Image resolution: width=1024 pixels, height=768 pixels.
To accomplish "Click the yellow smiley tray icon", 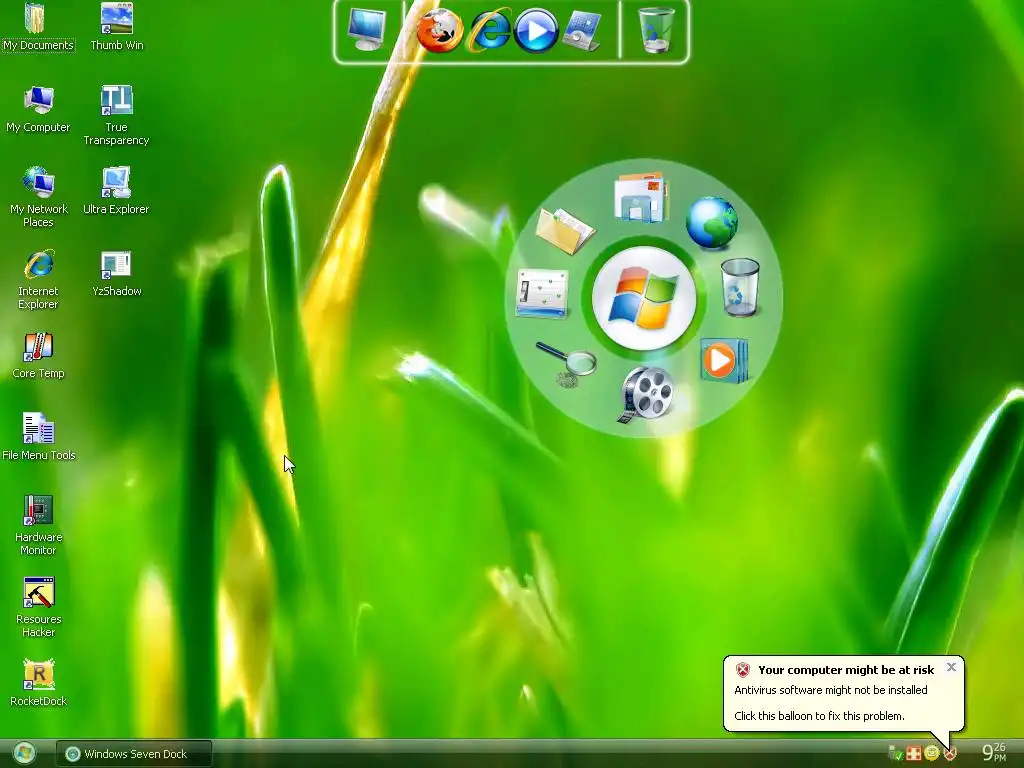I will (x=932, y=754).
